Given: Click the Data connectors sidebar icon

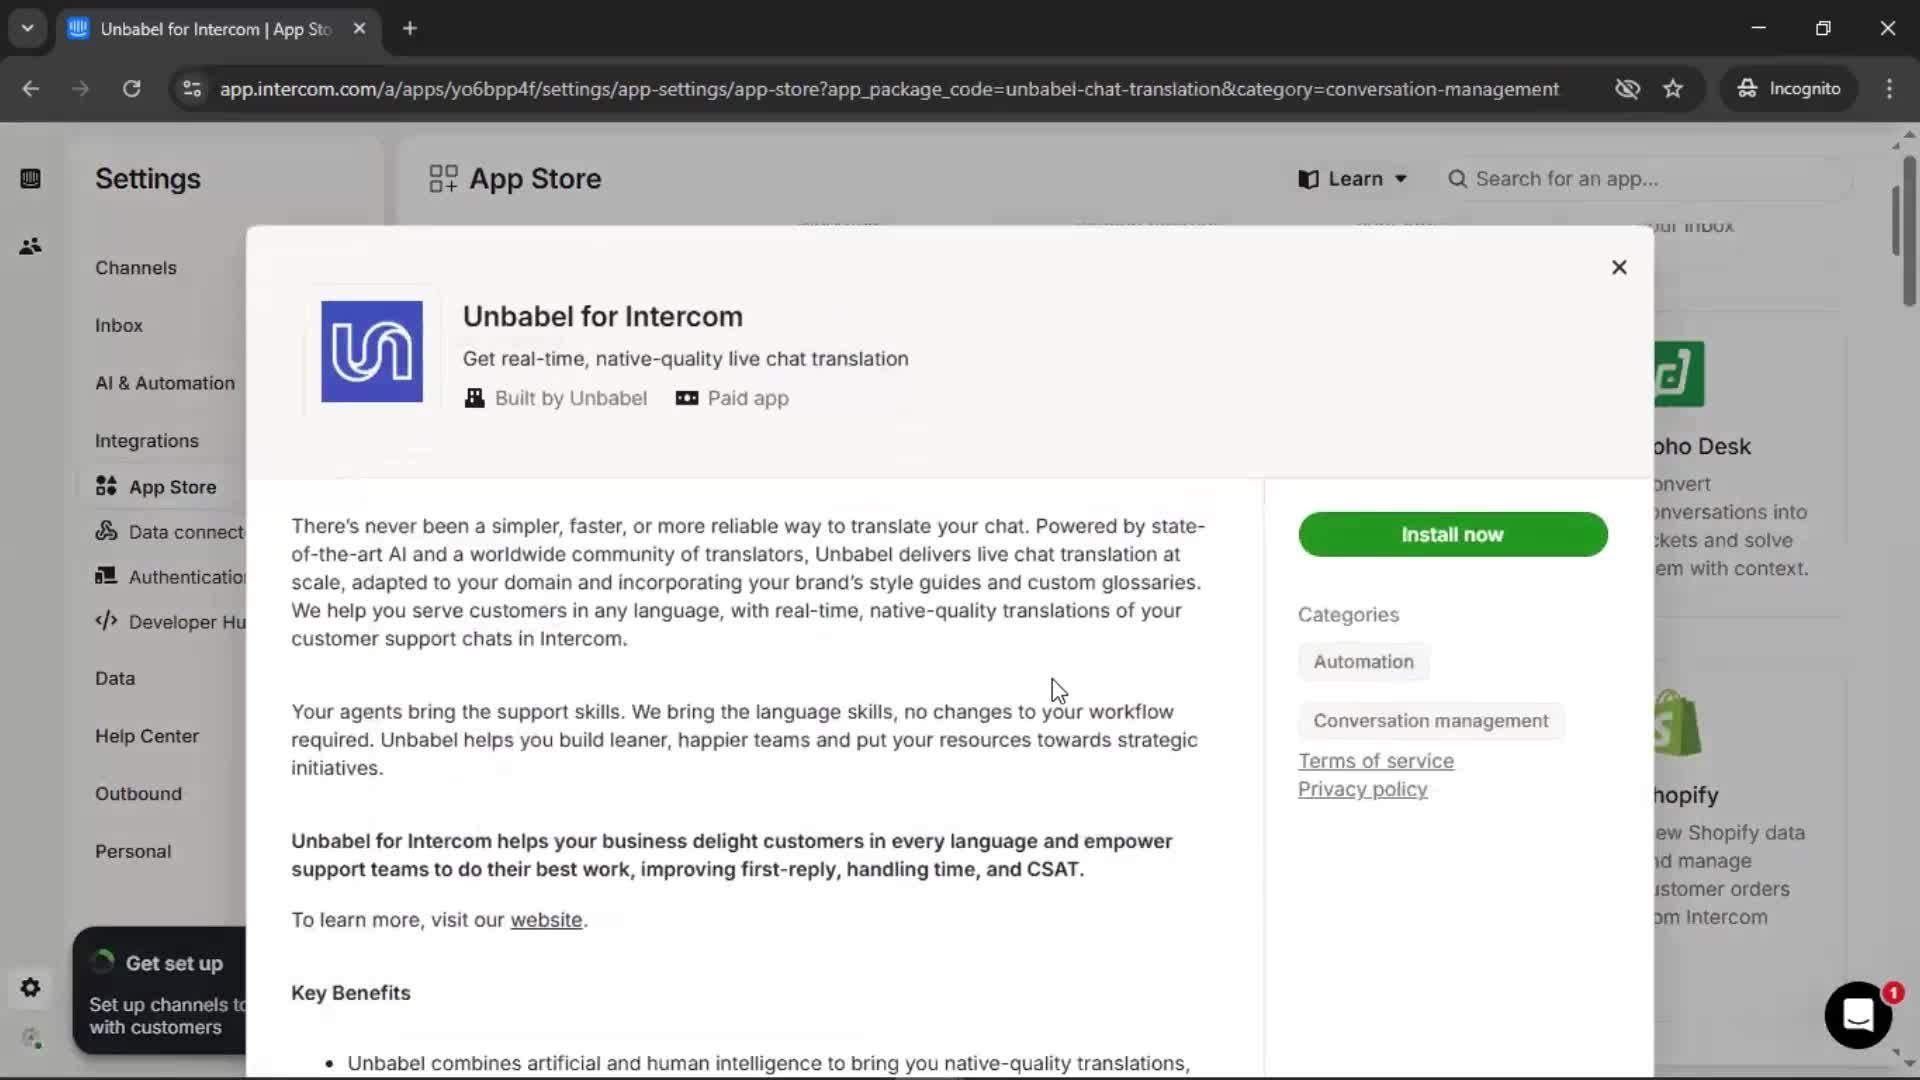Looking at the screenshot, I should click(x=106, y=531).
